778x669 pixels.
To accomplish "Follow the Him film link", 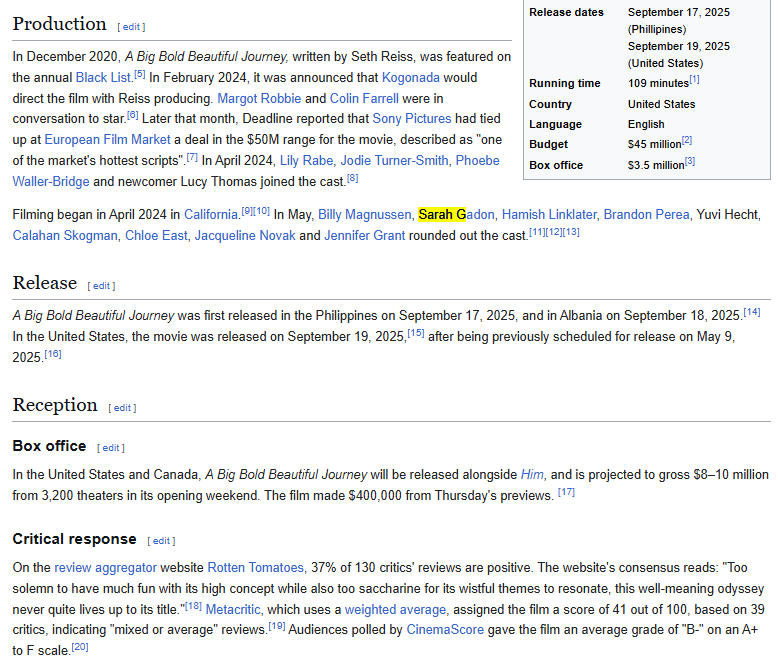I will pos(532,475).
